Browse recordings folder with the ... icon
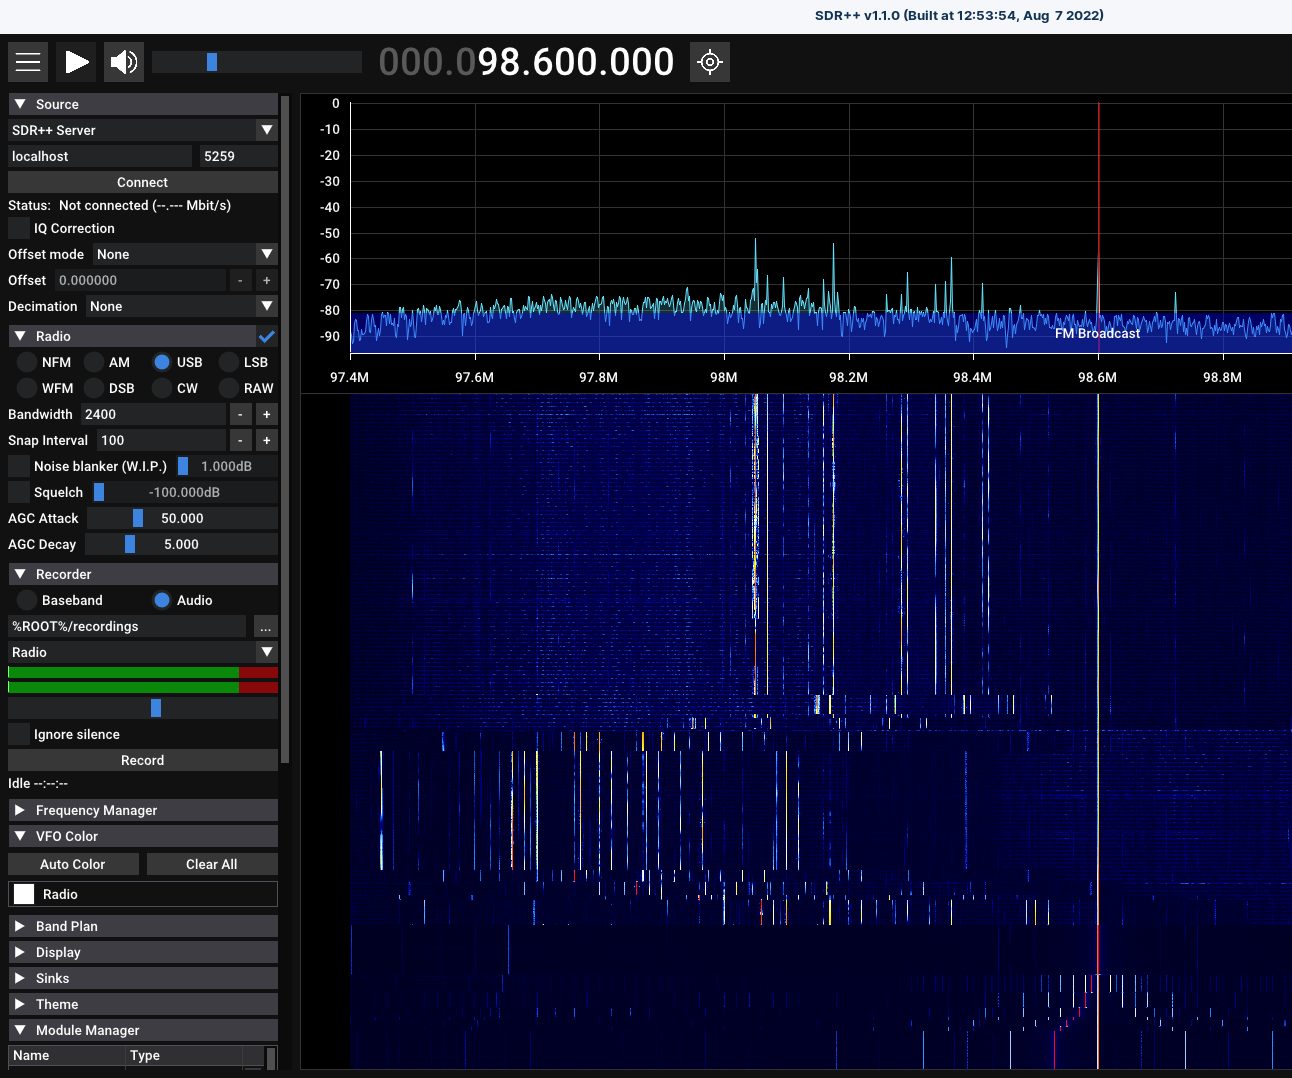Screen dimensions: 1292x1078 (265, 626)
